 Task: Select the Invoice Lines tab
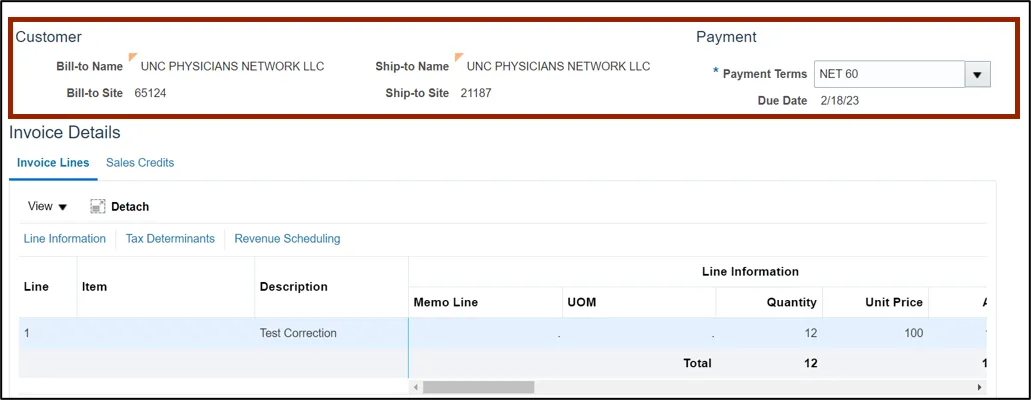tap(53, 163)
